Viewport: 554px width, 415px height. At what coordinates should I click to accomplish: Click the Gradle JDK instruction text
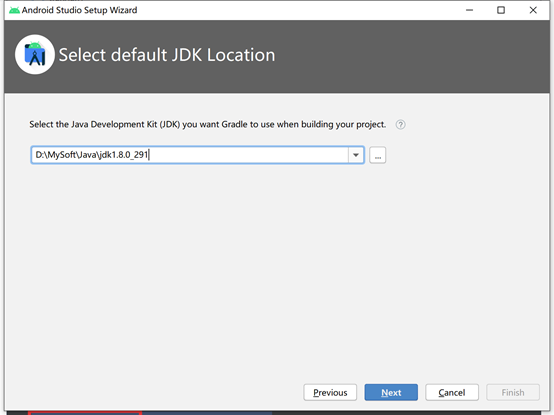coord(207,125)
